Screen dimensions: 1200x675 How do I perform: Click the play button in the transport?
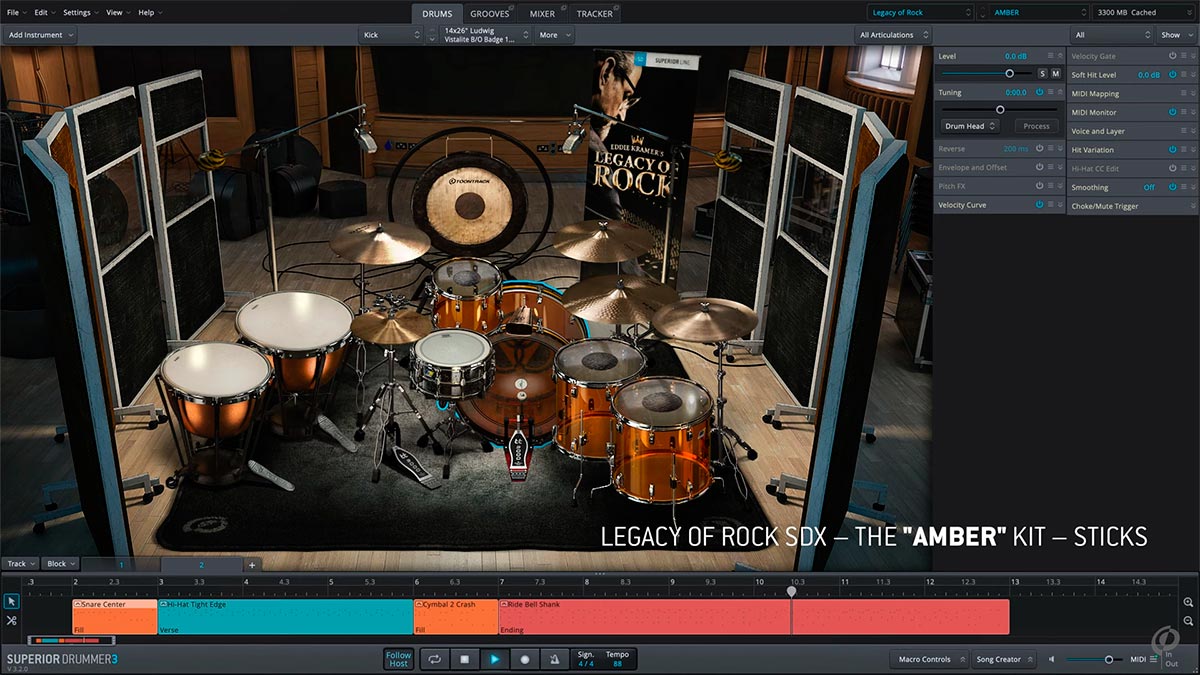pos(495,659)
